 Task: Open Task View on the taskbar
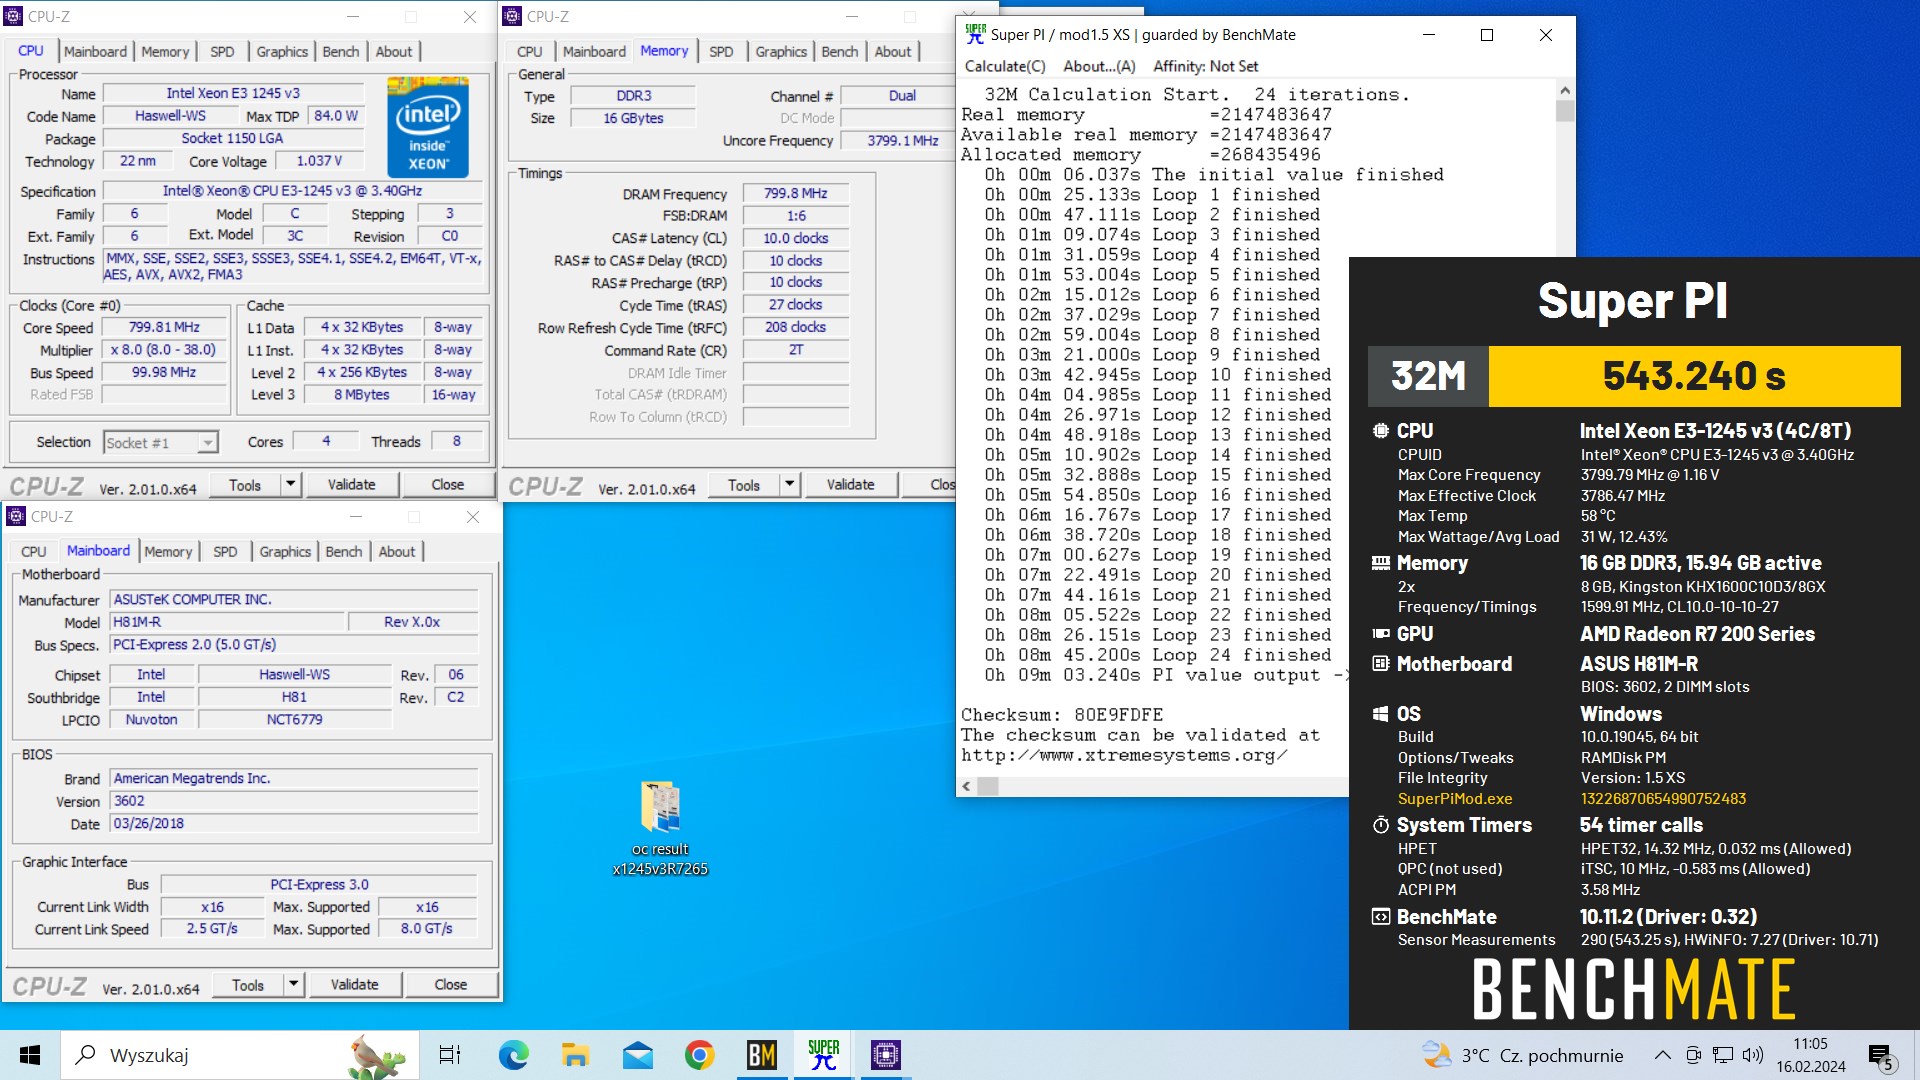450,1055
